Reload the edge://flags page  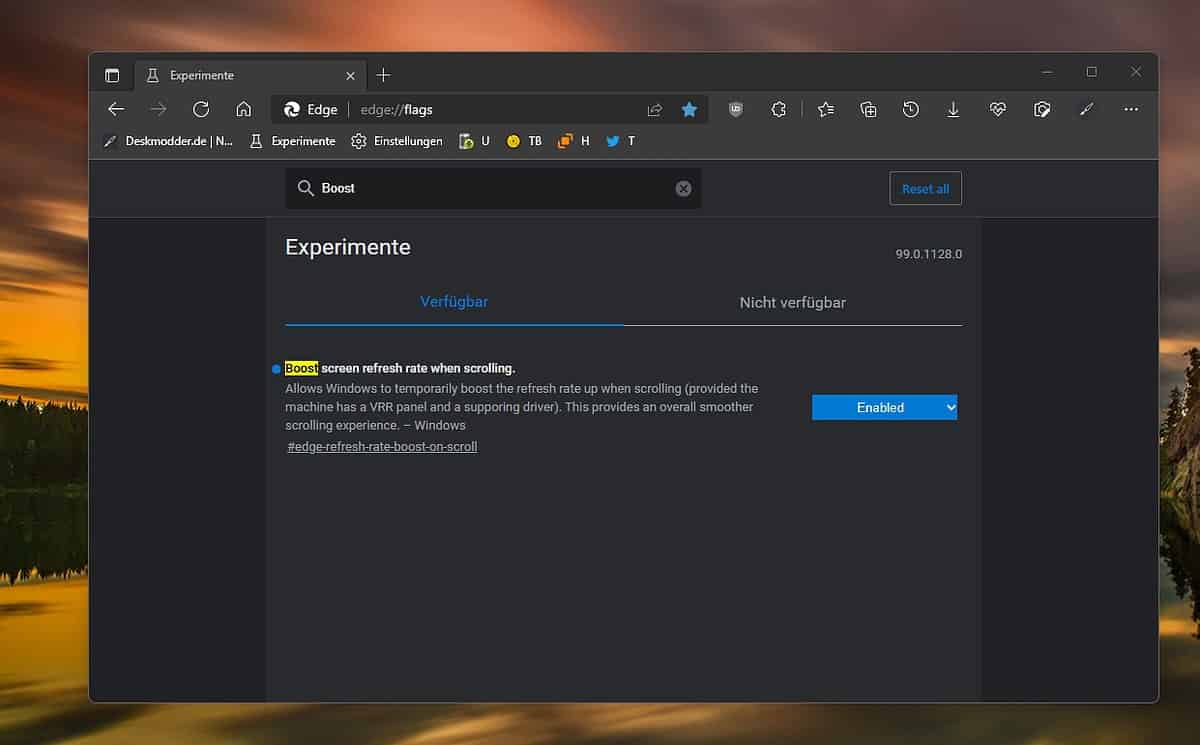pos(201,109)
